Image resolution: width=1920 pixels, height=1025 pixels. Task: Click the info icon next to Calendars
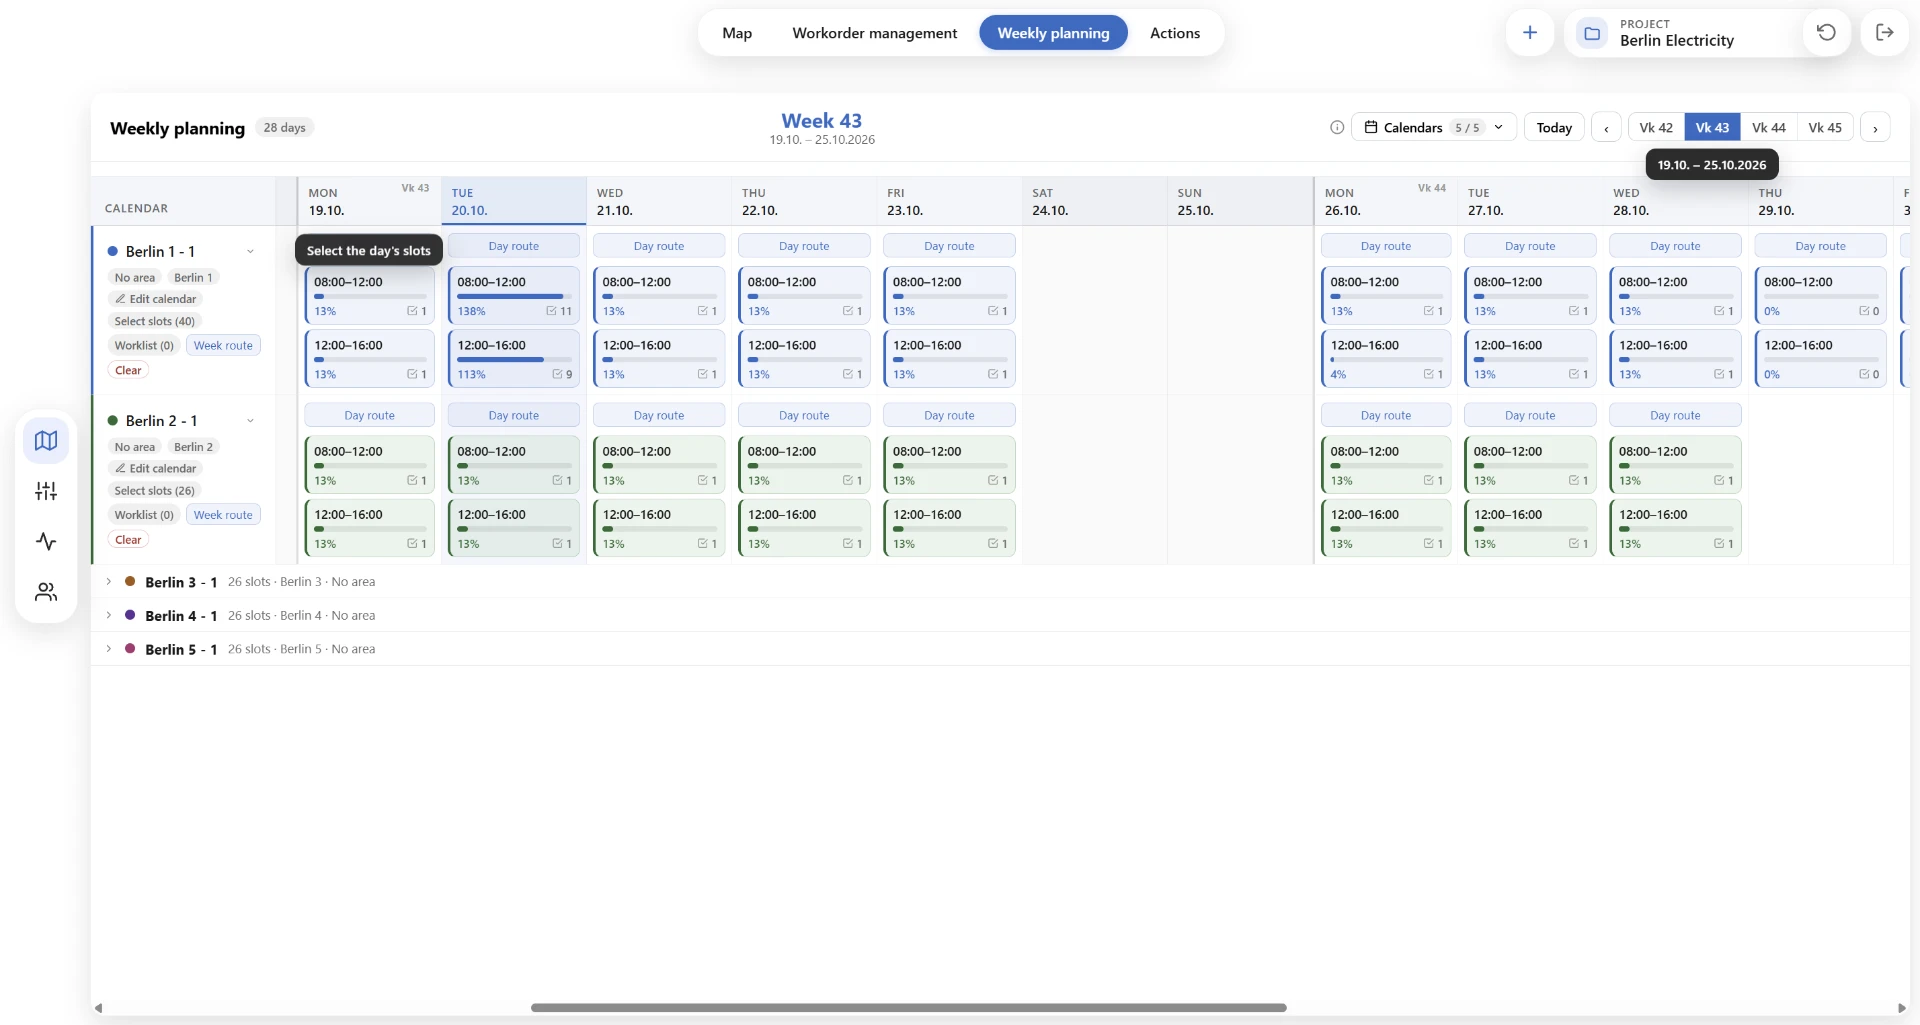pyautogui.click(x=1337, y=127)
